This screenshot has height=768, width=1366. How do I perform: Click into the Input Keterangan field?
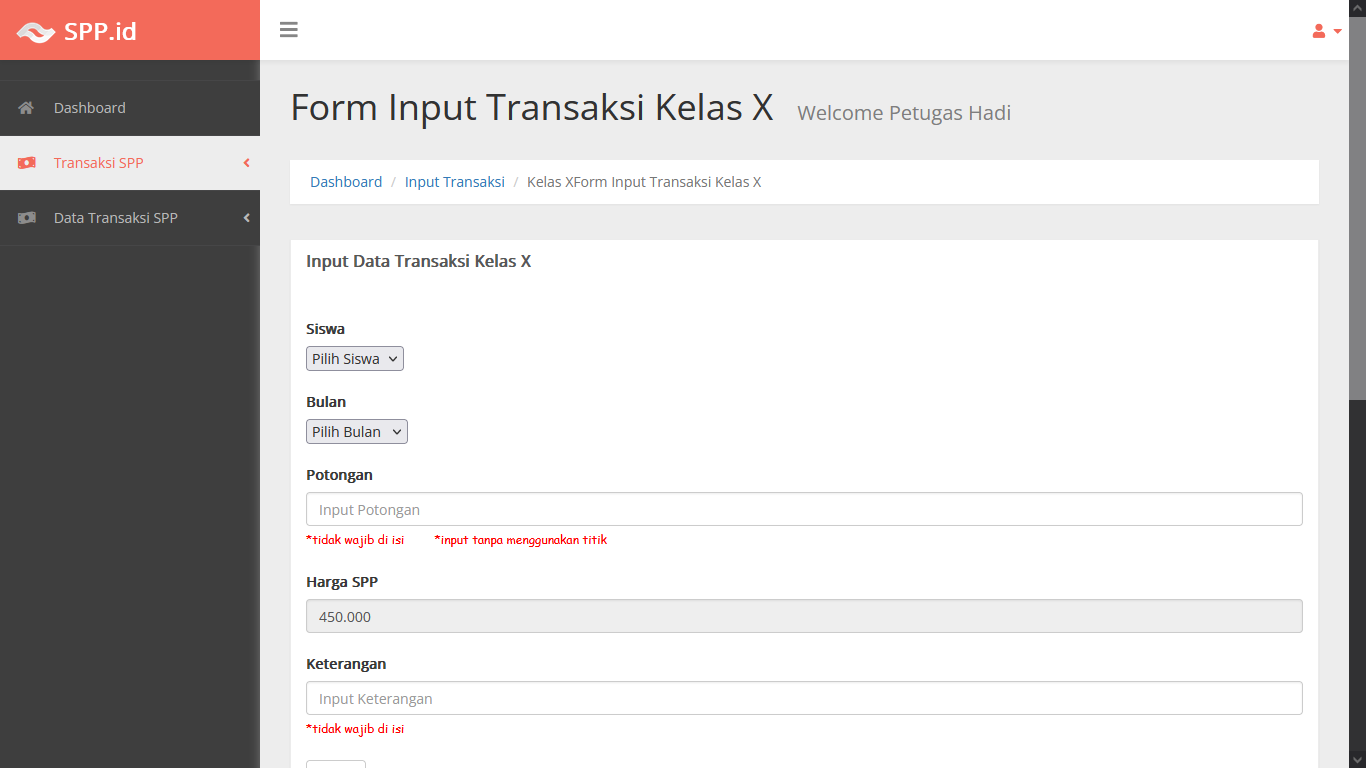pyautogui.click(x=804, y=698)
